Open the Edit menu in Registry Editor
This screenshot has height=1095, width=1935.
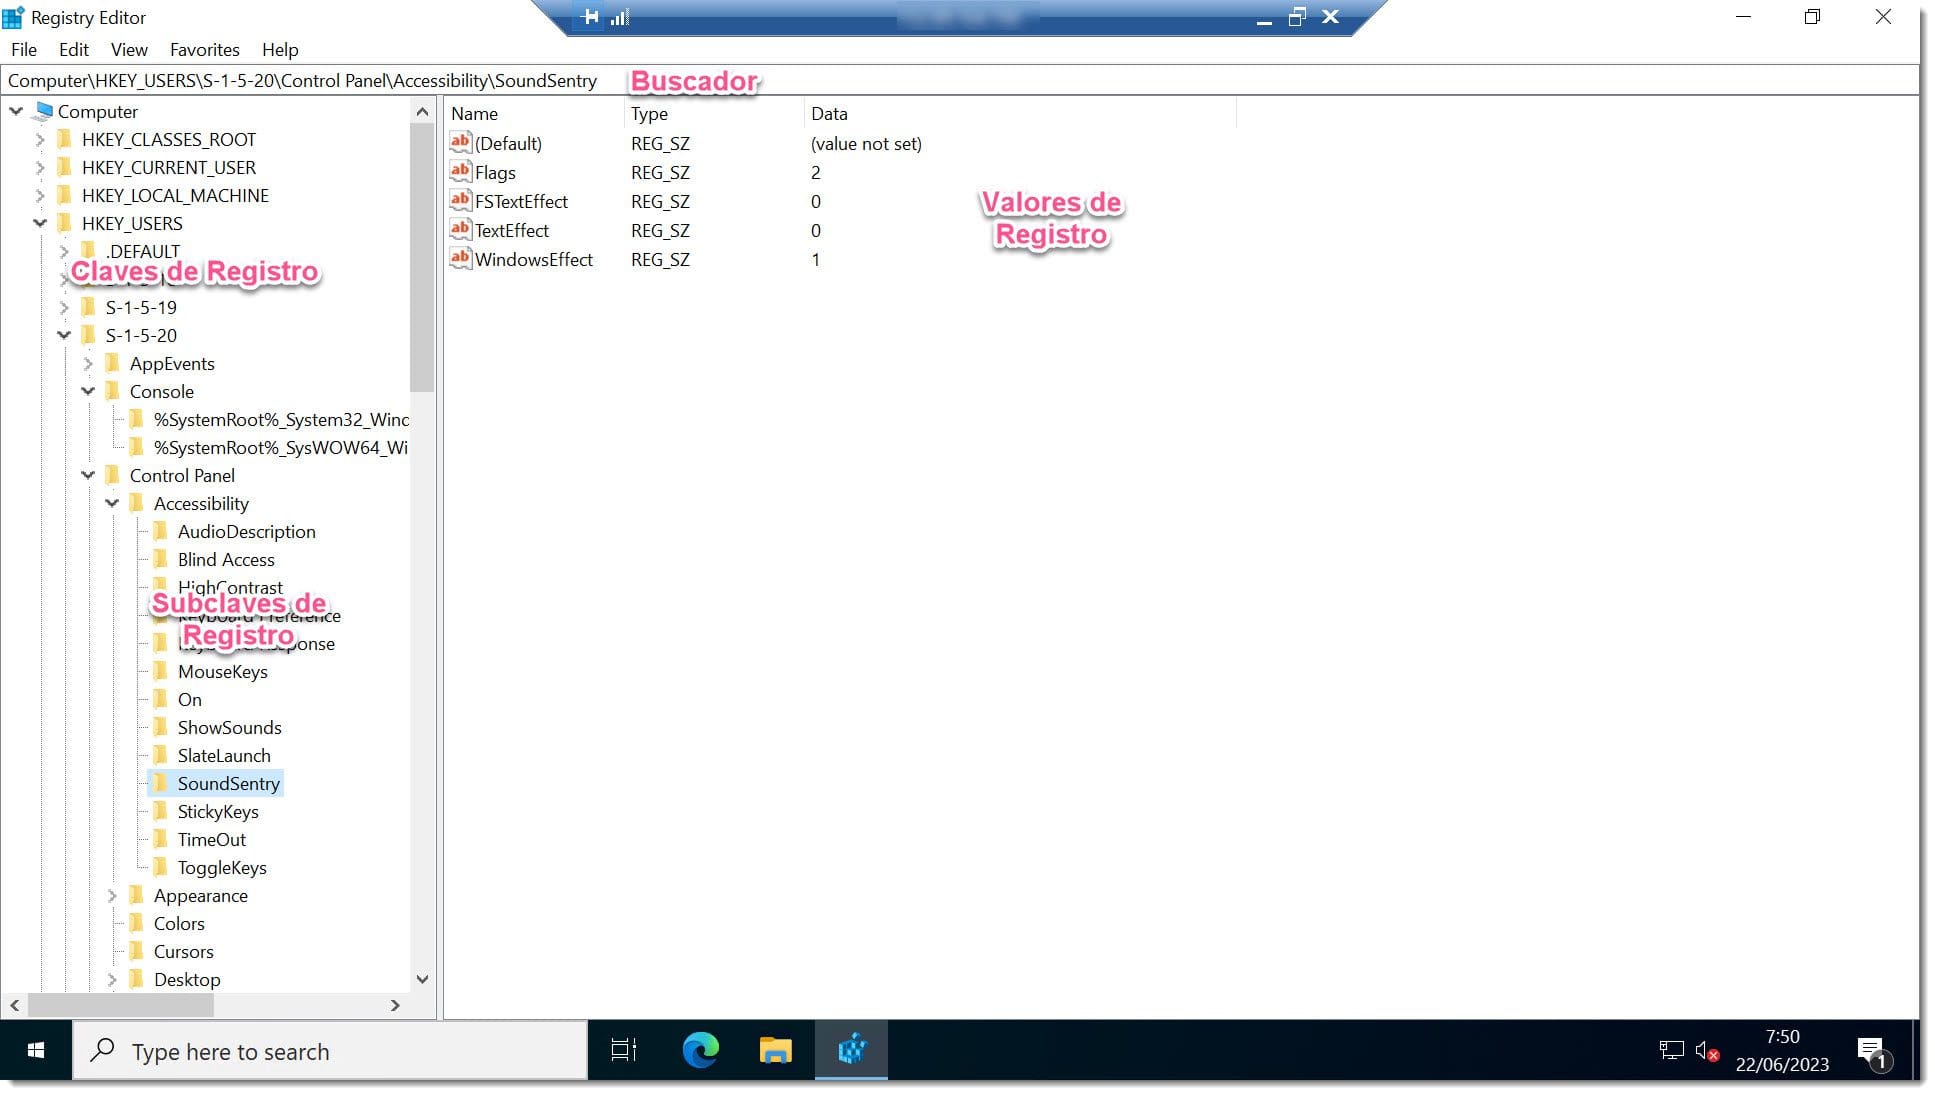(x=72, y=49)
